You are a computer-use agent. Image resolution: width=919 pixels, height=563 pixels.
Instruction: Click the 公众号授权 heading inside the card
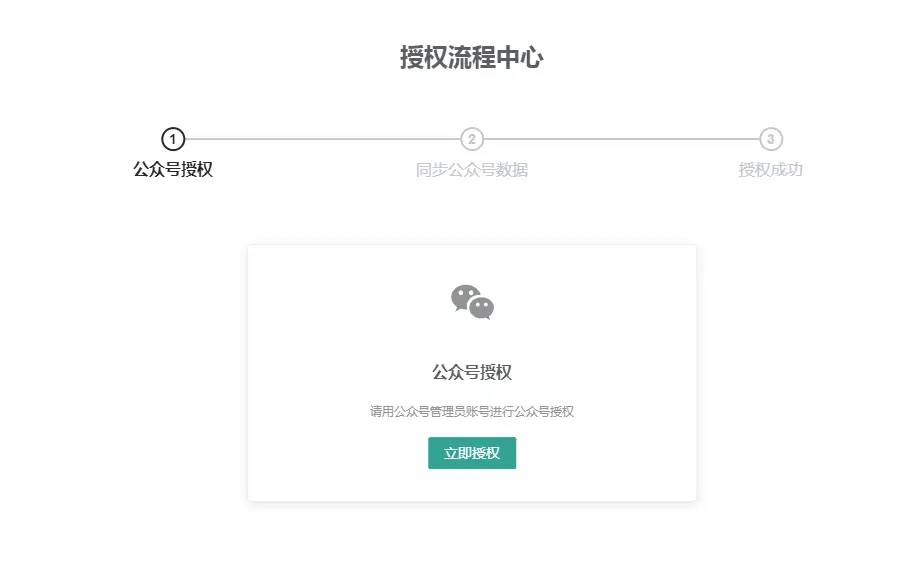point(472,372)
